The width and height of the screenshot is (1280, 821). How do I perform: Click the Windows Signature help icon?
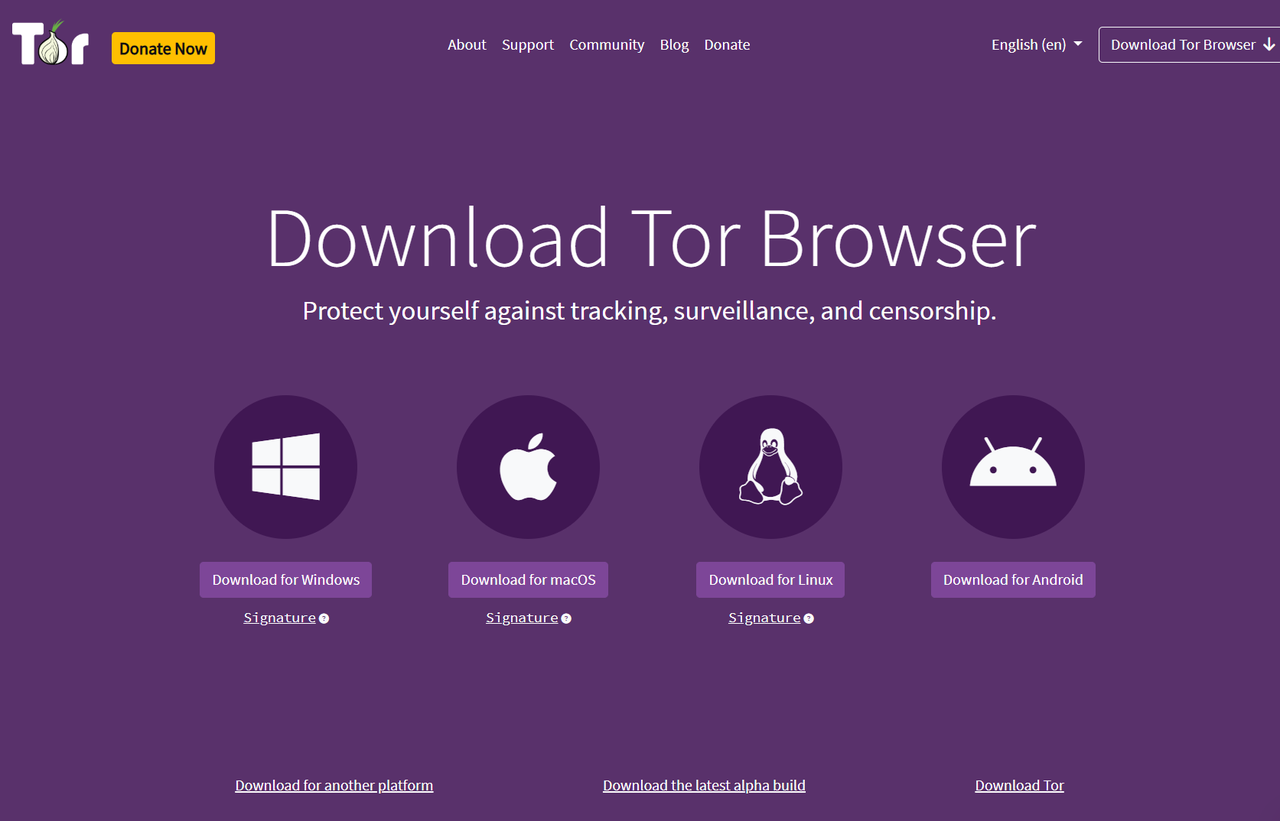click(x=323, y=619)
